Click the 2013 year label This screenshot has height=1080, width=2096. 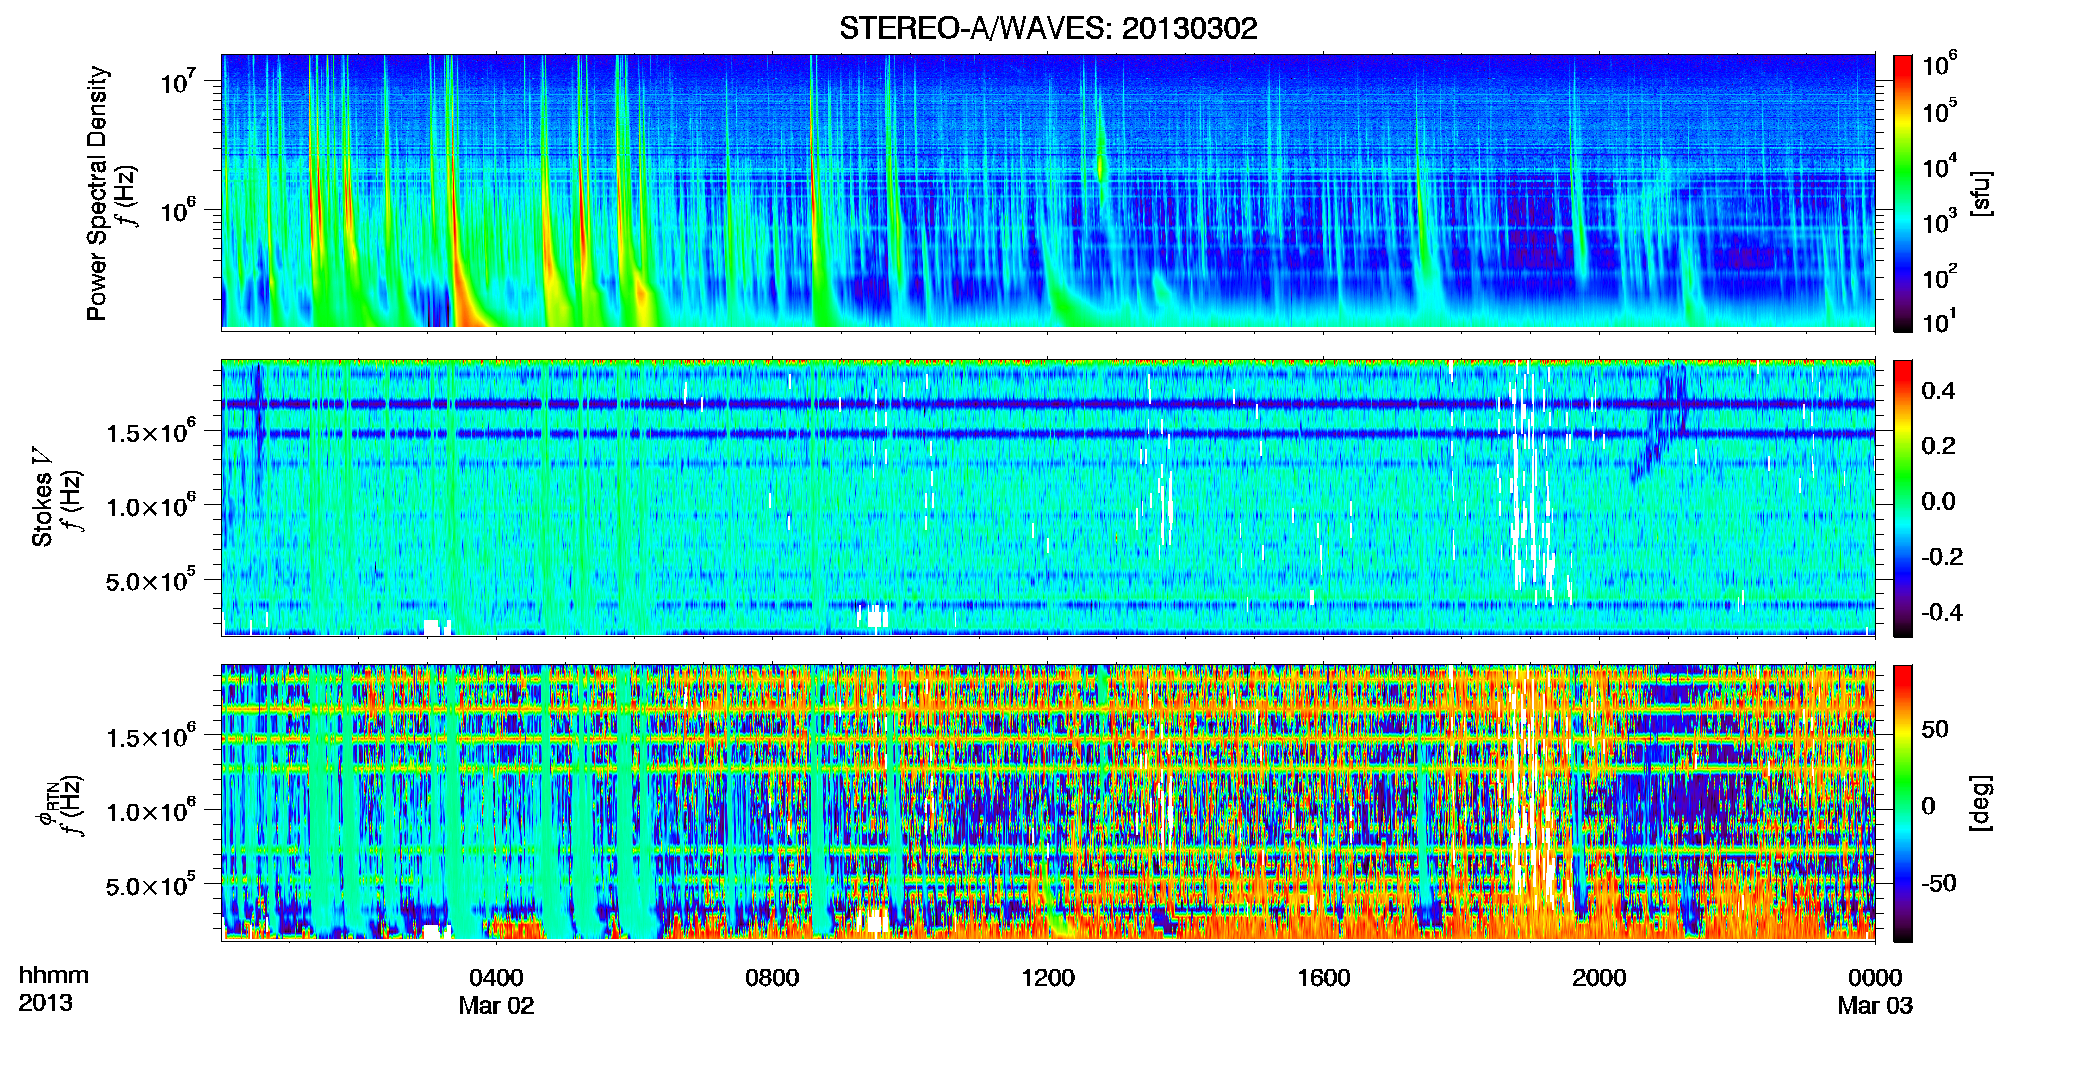(x=45, y=1002)
